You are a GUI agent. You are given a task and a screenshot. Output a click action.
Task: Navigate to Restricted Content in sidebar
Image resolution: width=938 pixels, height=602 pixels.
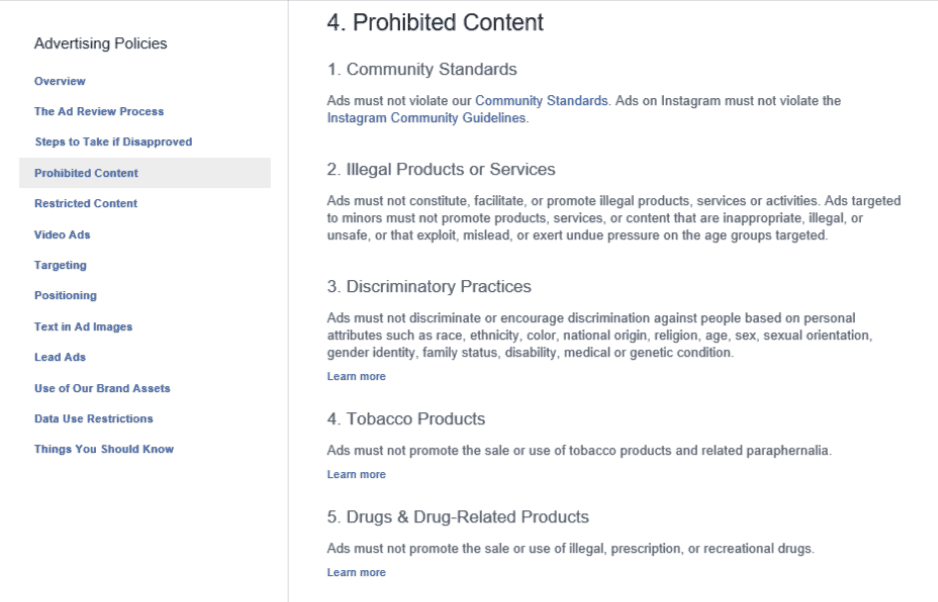click(86, 203)
